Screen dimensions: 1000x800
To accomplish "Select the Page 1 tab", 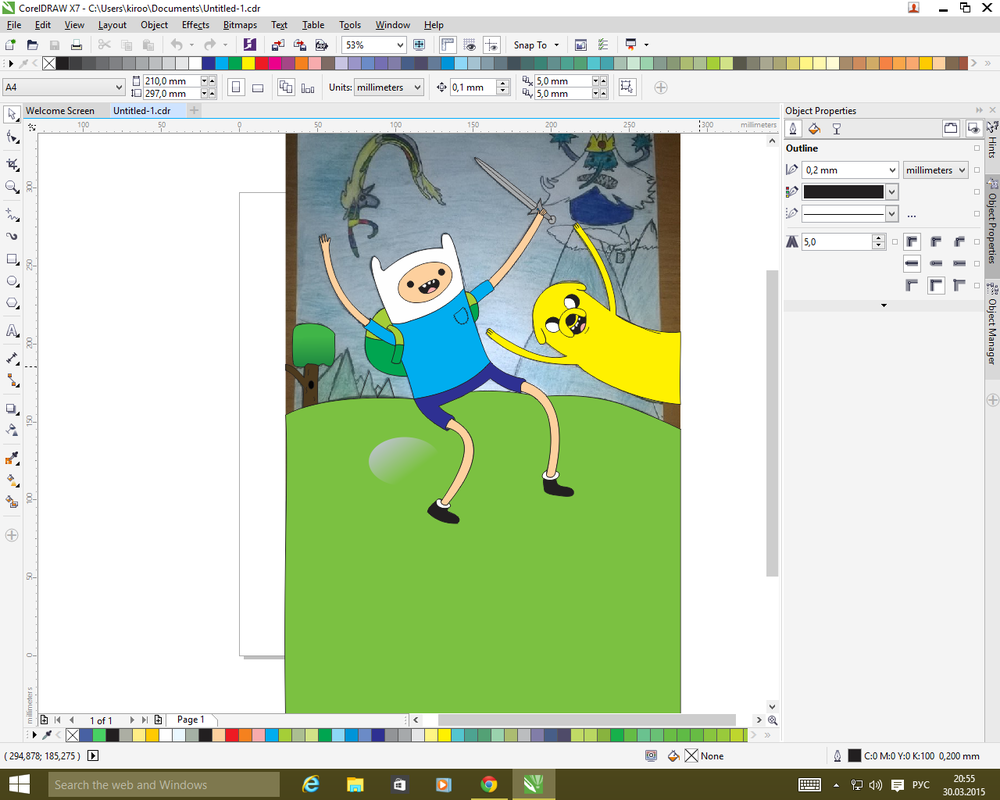I will [191, 720].
